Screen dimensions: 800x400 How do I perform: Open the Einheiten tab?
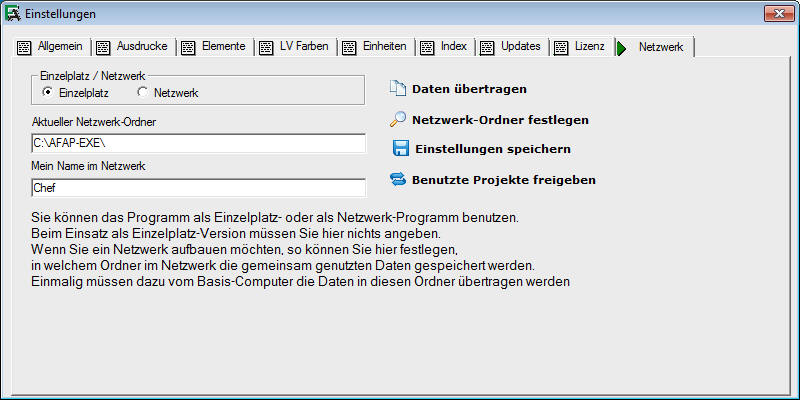[375, 47]
